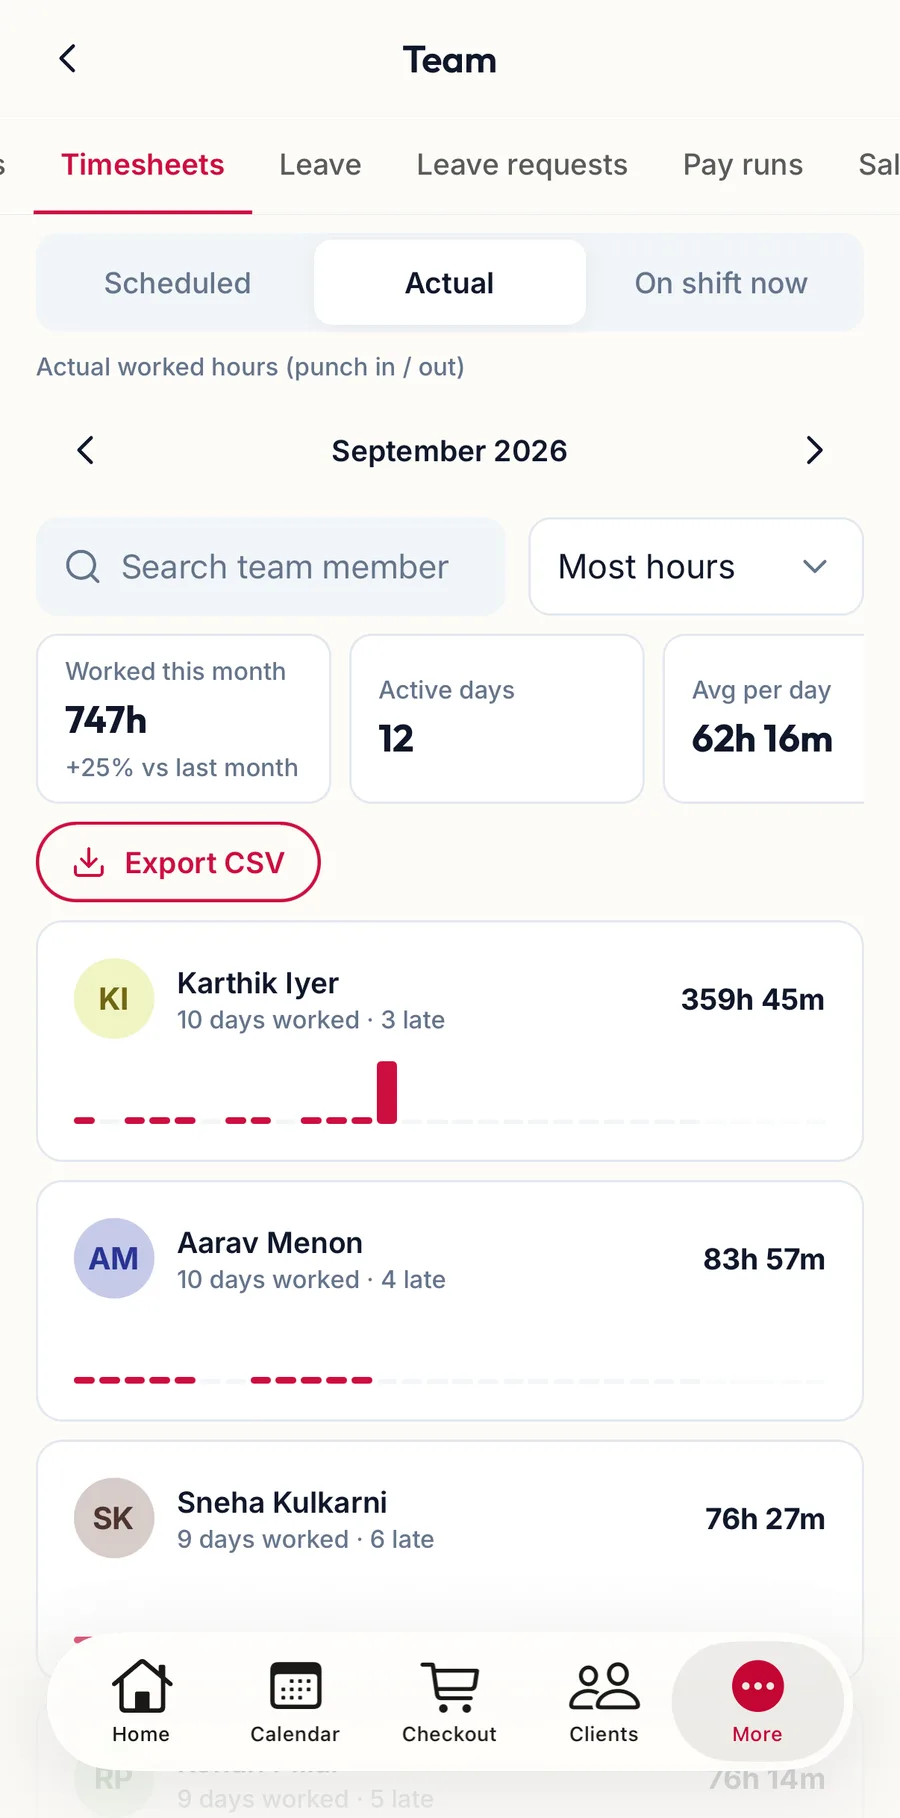Tap the Avg per day card
The height and width of the screenshot is (1818, 900).
coord(764,719)
